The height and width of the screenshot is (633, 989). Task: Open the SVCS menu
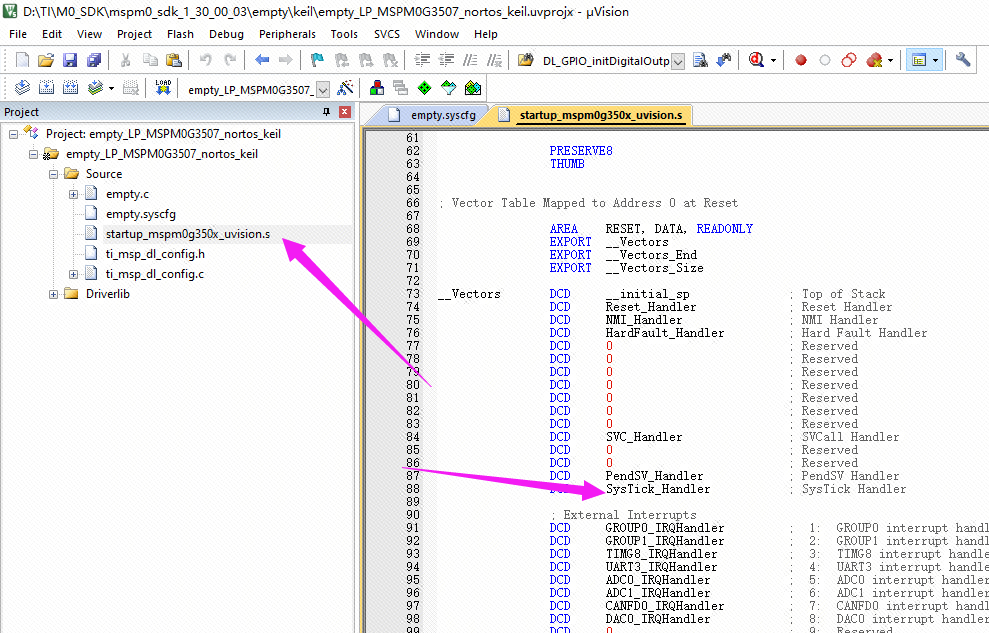pos(387,34)
